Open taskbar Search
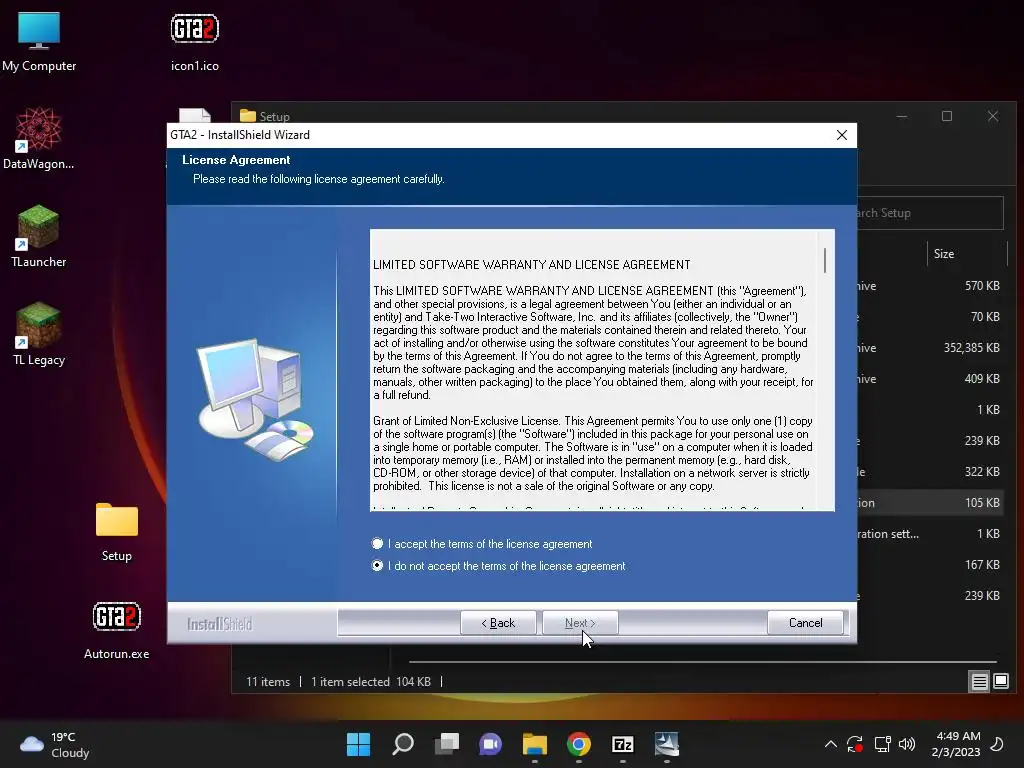This screenshot has width=1024, height=768. [402, 744]
